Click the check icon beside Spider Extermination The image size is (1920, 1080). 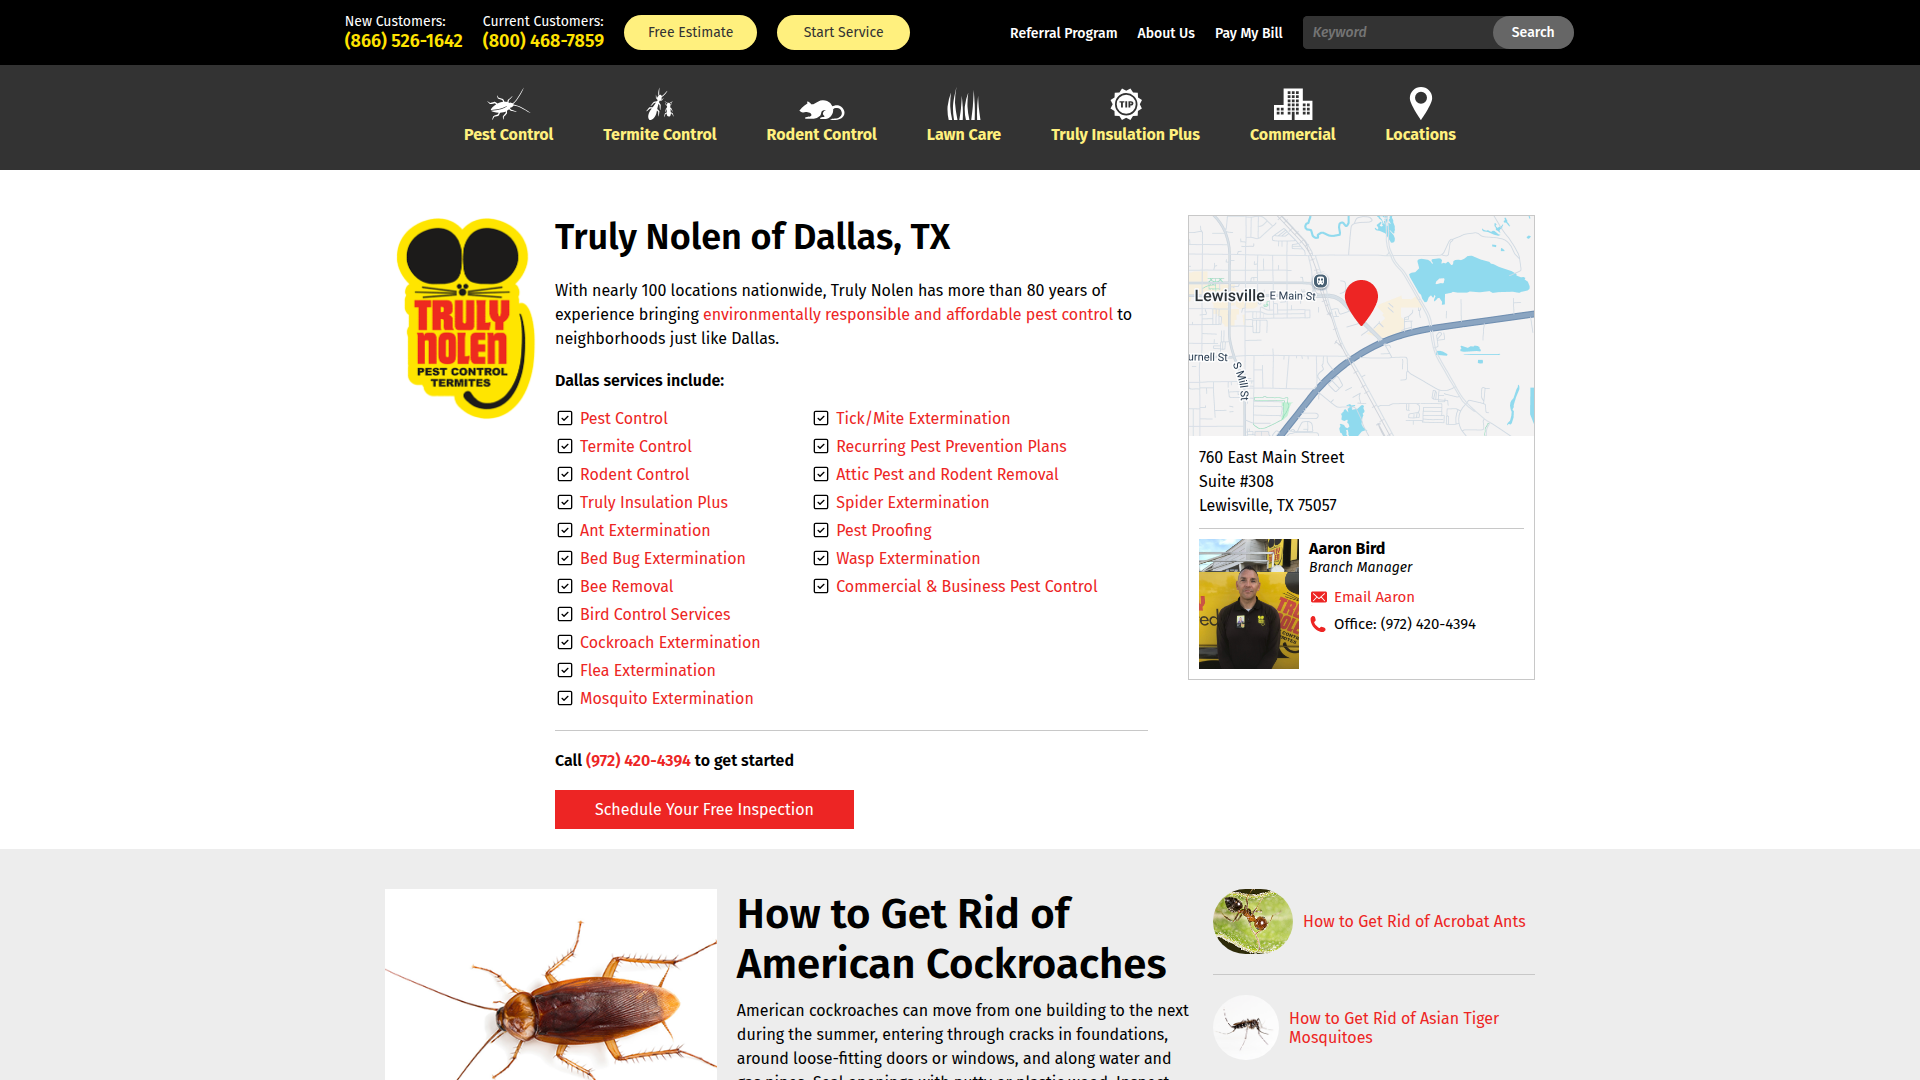pyautogui.click(x=821, y=502)
